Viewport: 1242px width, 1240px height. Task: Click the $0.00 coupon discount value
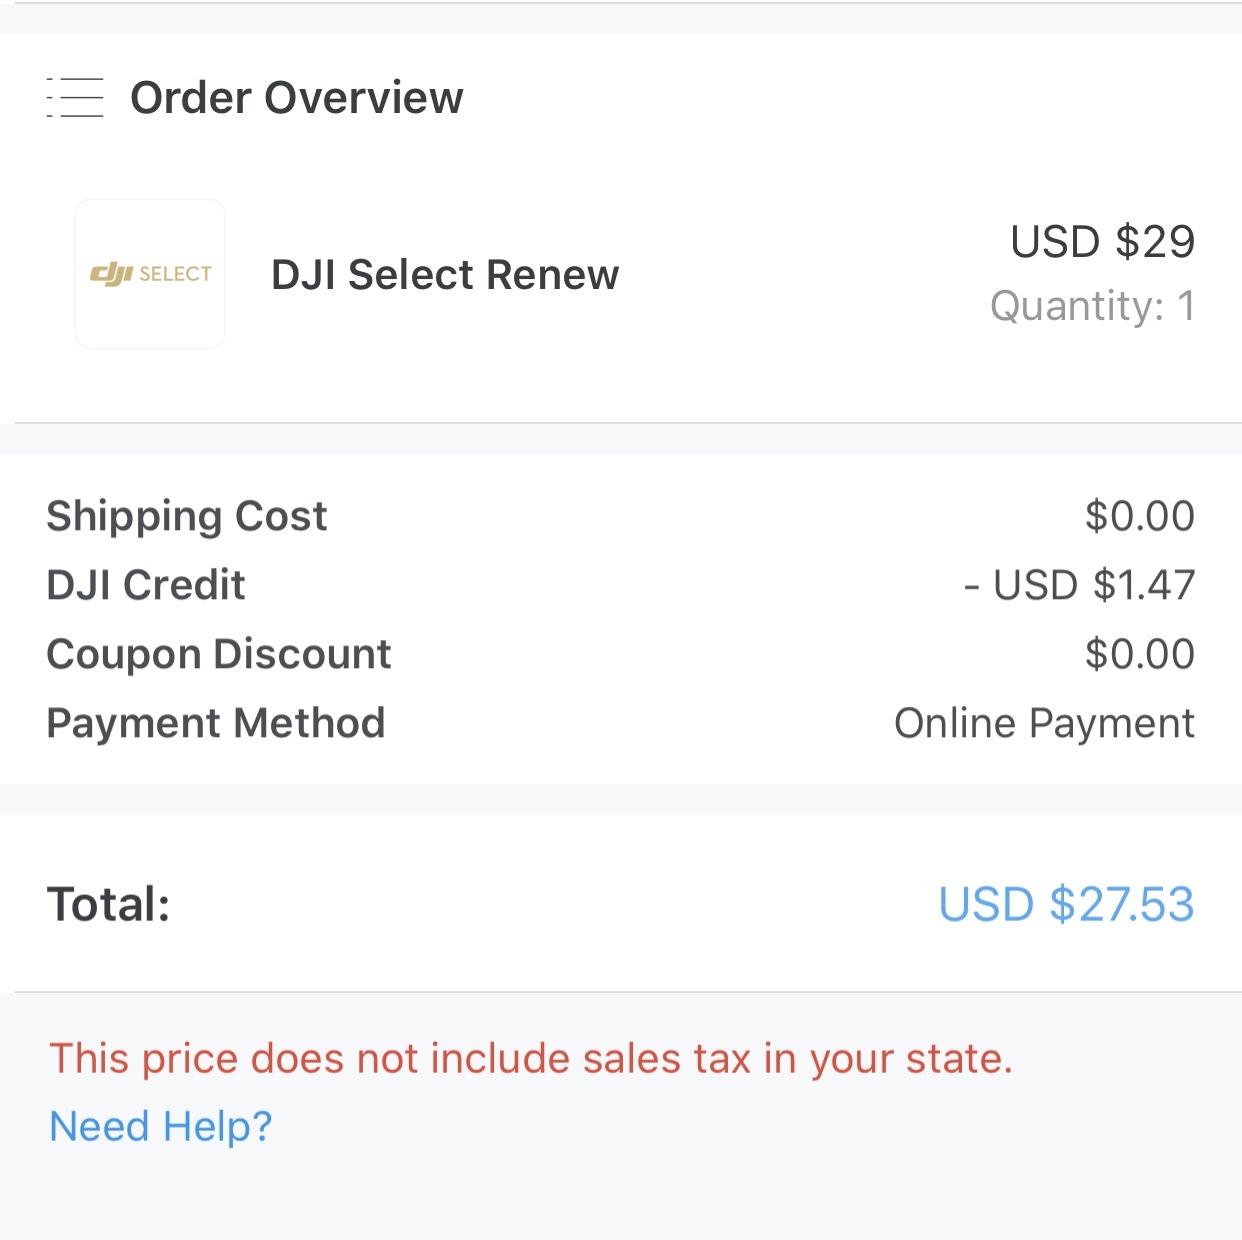[1140, 654]
